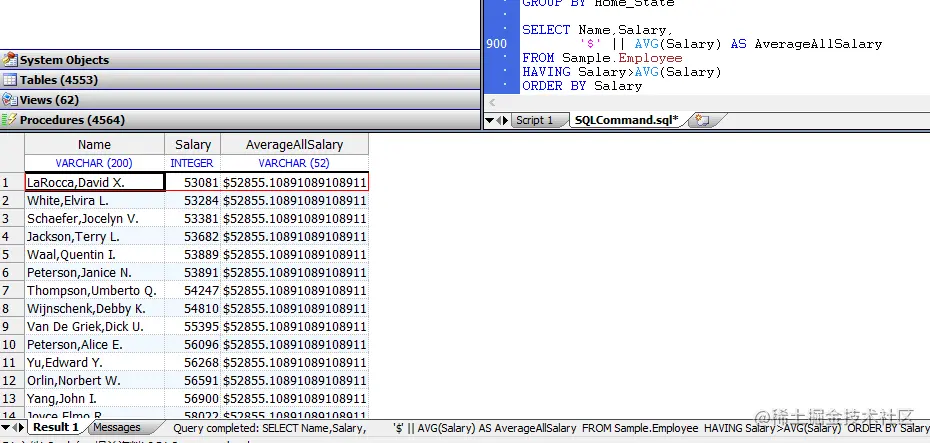This screenshot has width=930, height=443.
Task: Click the VARCHAR (200) type label
Action: (x=94, y=163)
